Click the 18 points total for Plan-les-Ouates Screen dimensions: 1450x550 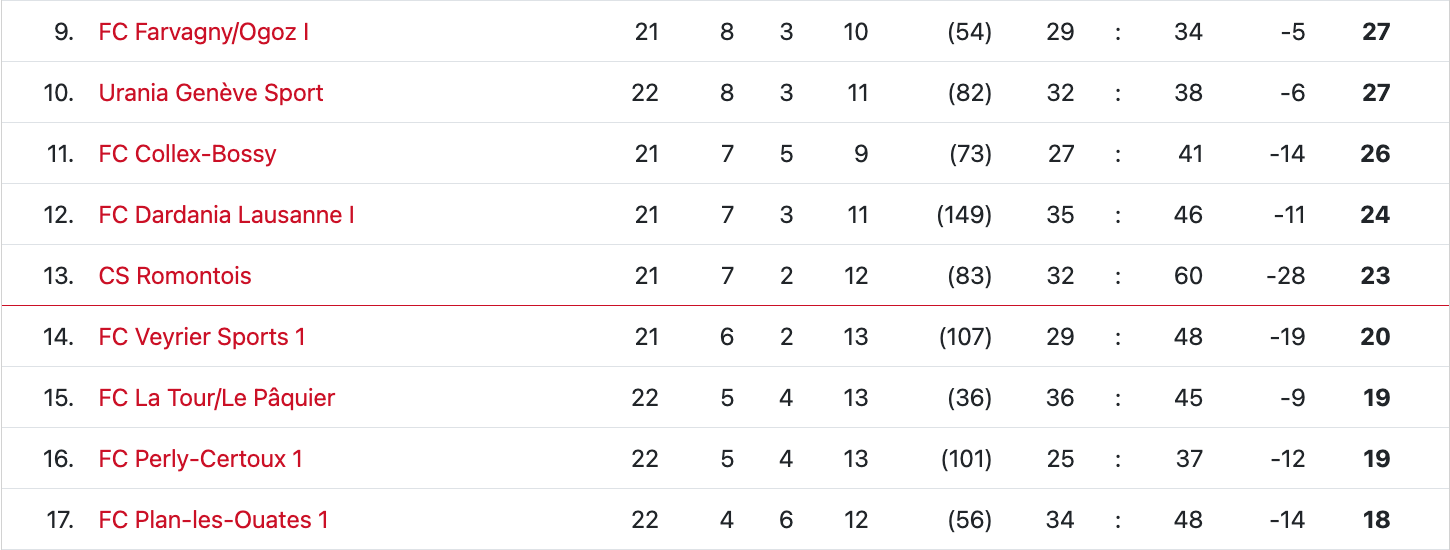click(x=1376, y=520)
